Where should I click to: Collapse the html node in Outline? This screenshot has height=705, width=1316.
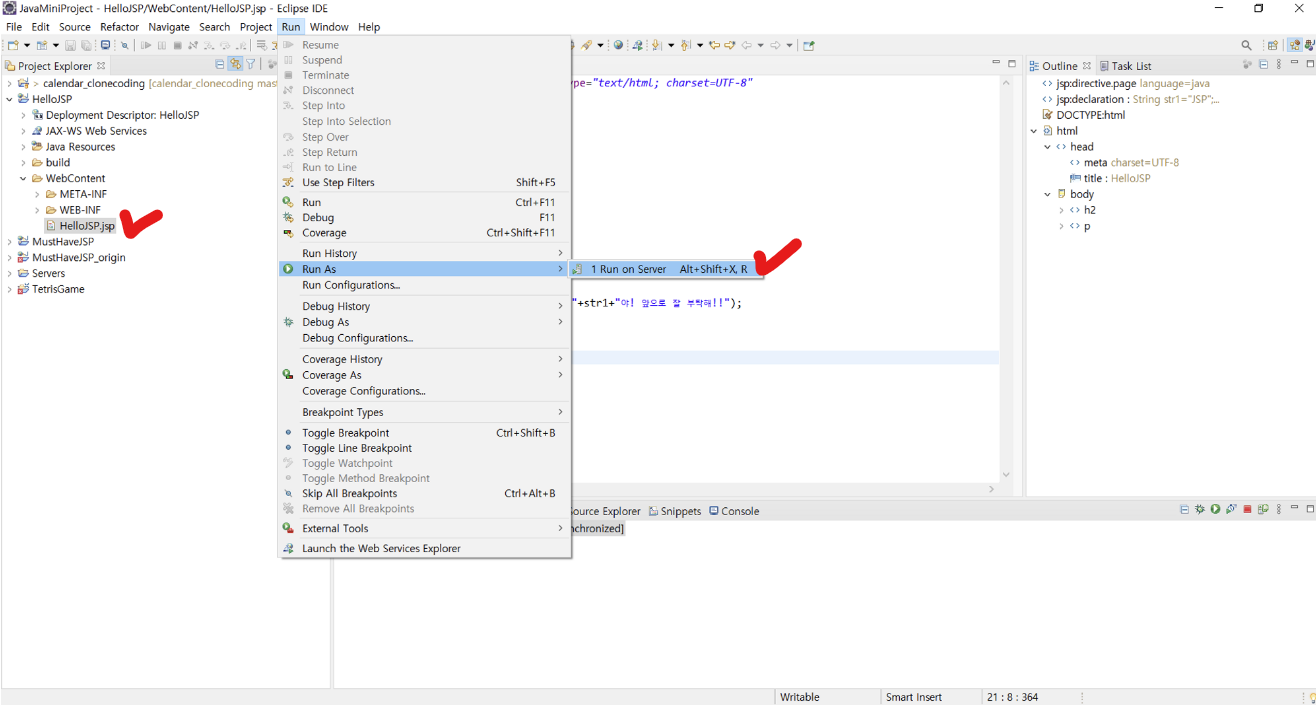(1034, 131)
